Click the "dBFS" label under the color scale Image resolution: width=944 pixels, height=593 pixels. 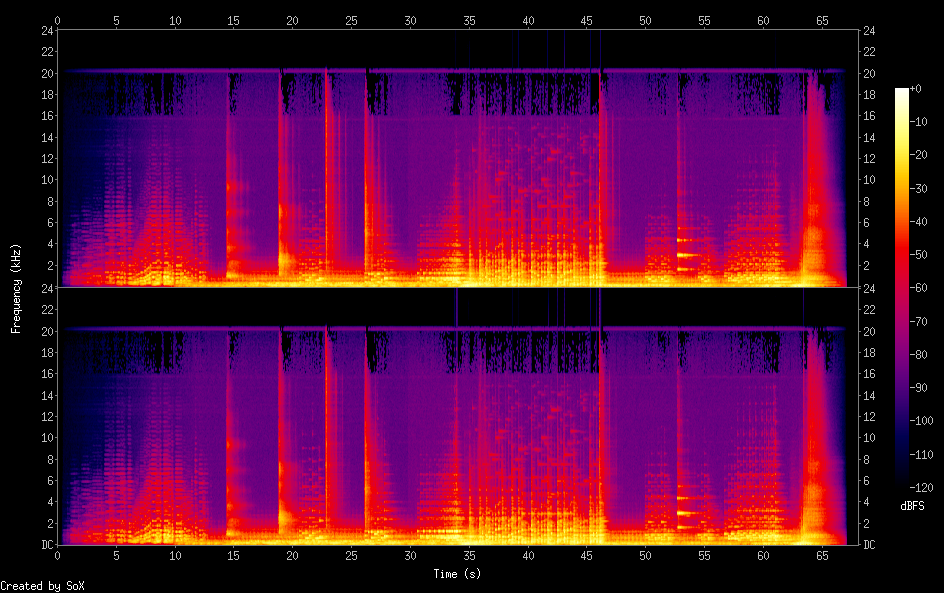coord(911,507)
